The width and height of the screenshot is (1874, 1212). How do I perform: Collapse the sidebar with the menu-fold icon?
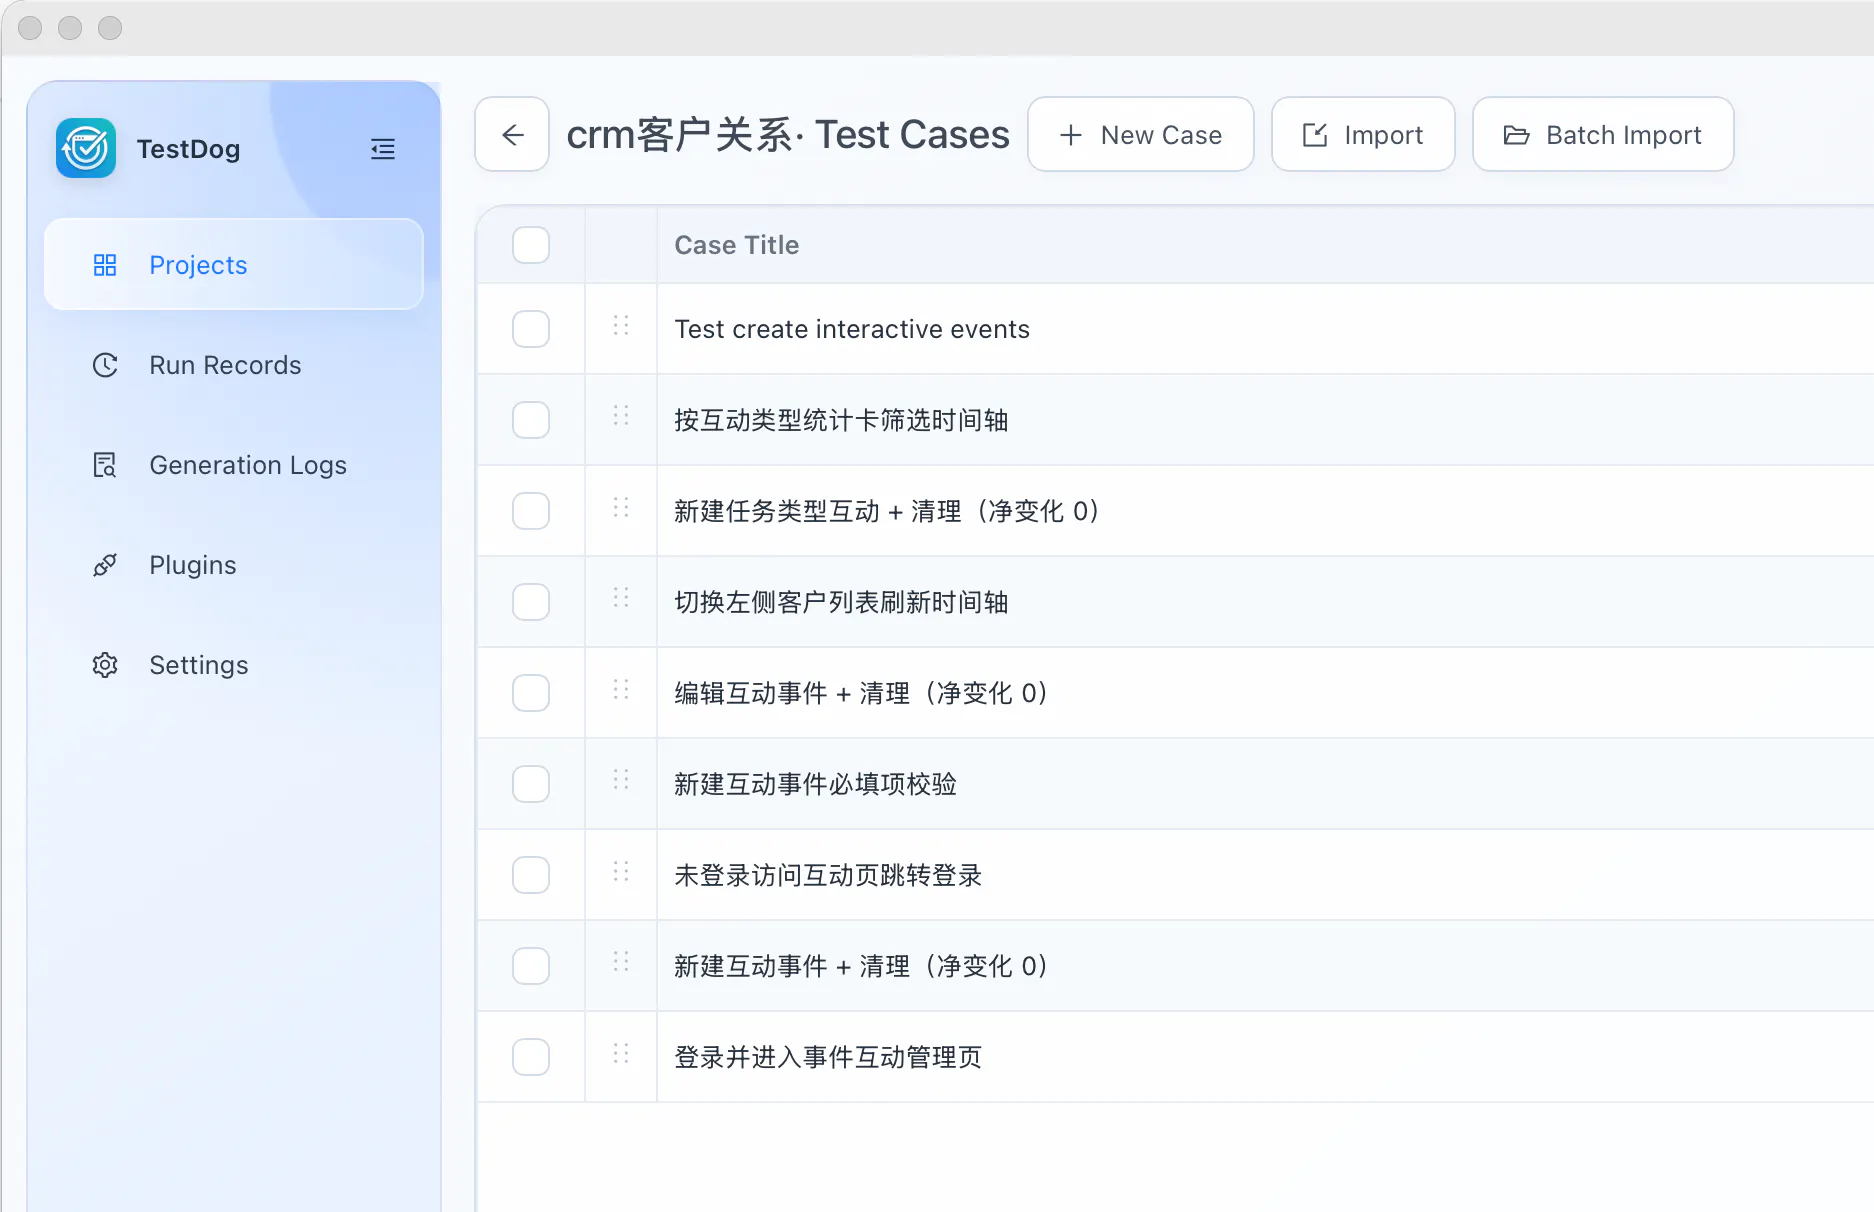(x=383, y=149)
